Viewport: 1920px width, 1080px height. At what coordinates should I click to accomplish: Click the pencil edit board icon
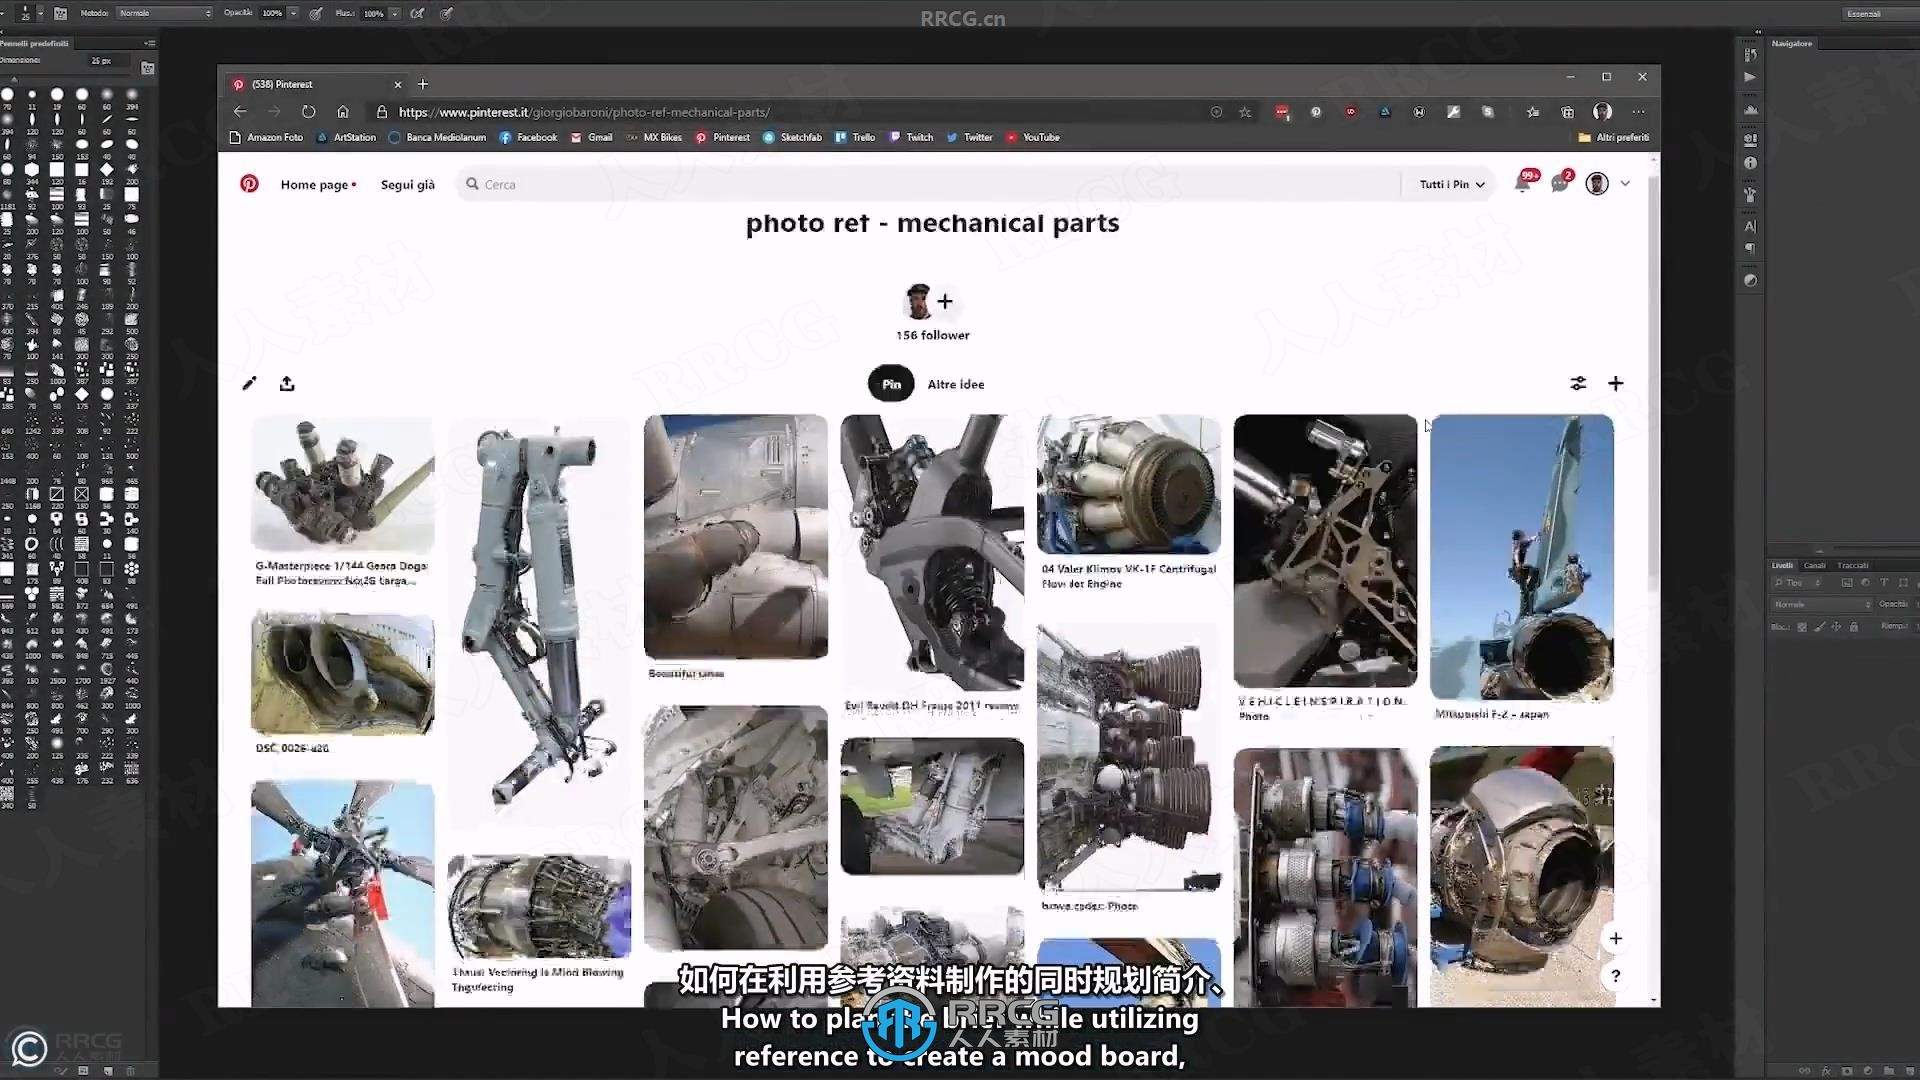click(x=249, y=383)
